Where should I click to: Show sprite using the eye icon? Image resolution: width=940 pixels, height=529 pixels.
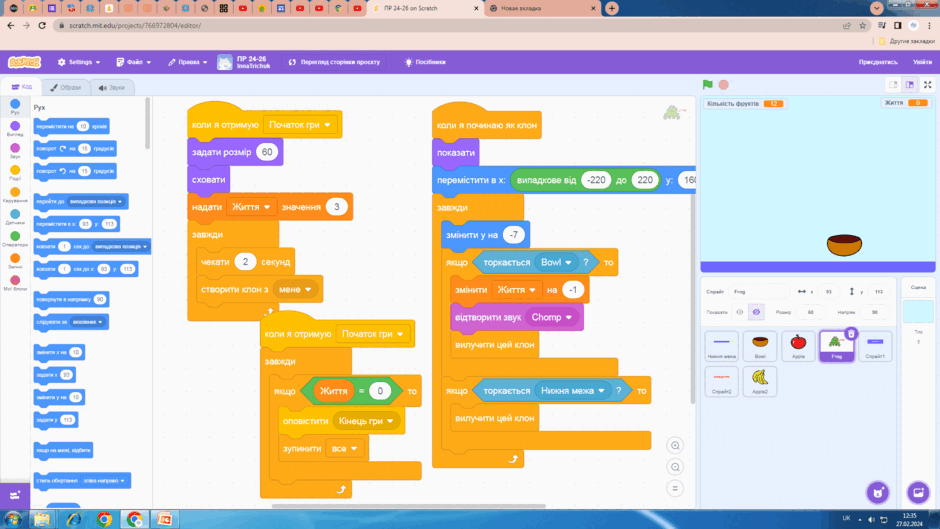tap(740, 312)
